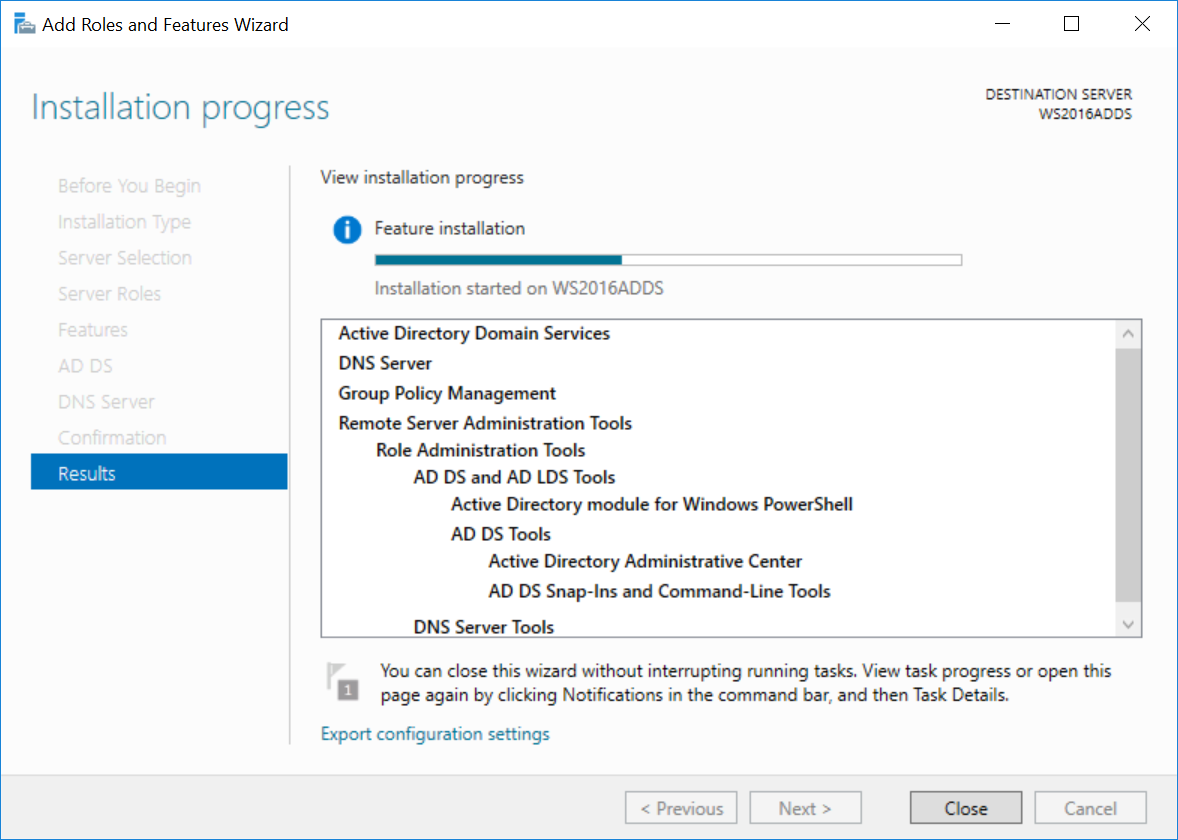Click the 'Feature installation' label
This screenshot has width=1178, height=840.
[x=450, y=228]
